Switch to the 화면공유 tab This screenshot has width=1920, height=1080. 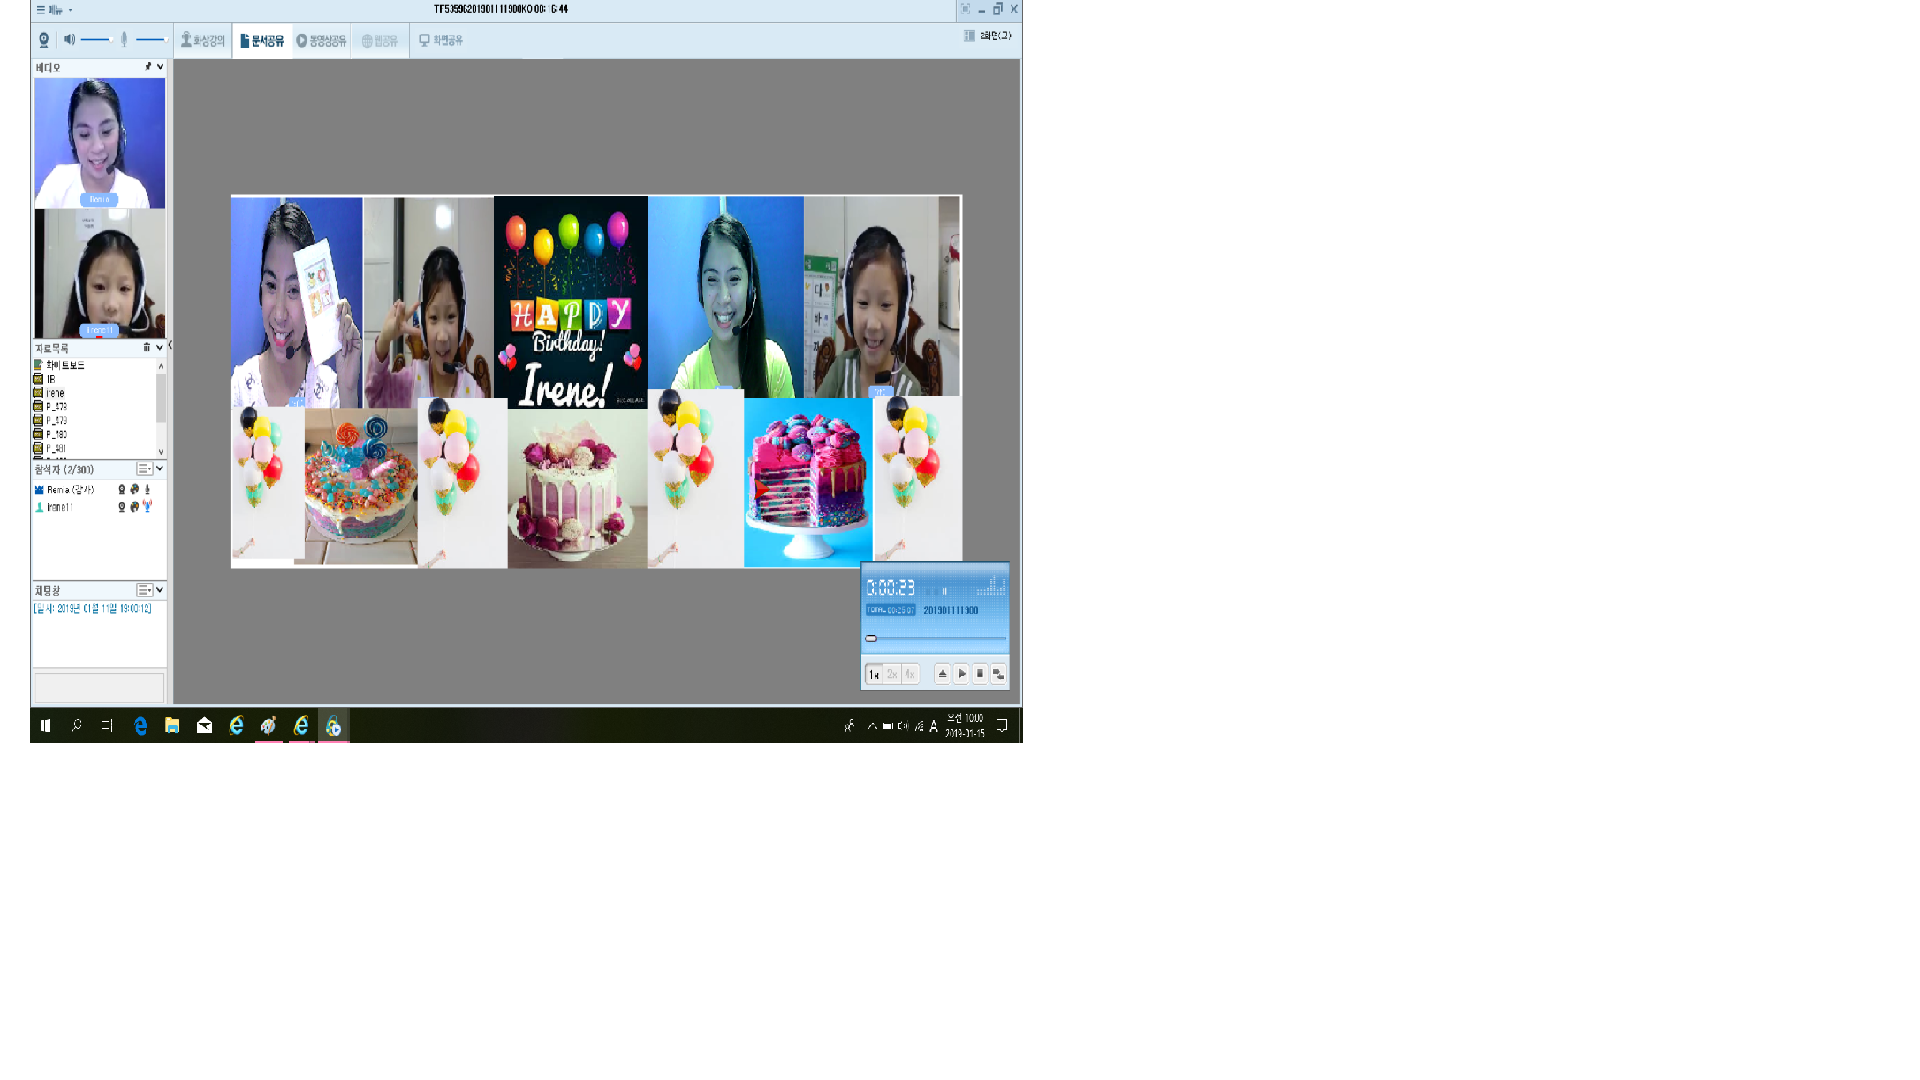[441, 41]
